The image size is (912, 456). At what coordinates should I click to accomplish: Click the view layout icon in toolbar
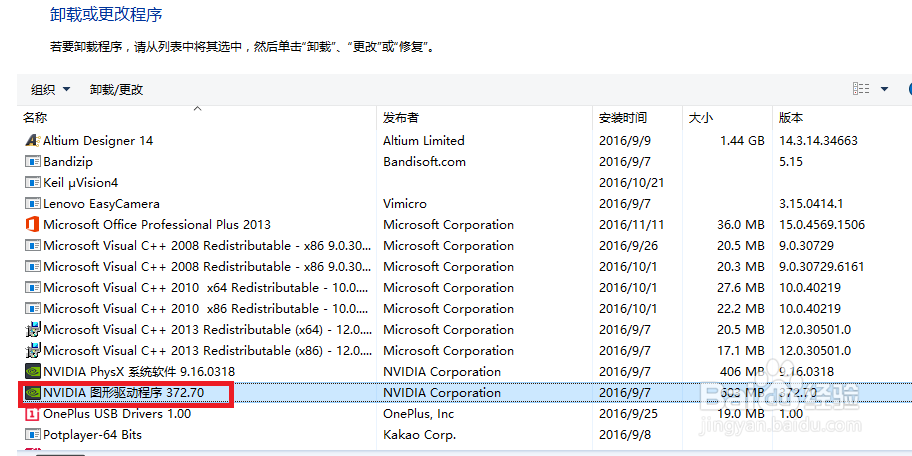861,89
